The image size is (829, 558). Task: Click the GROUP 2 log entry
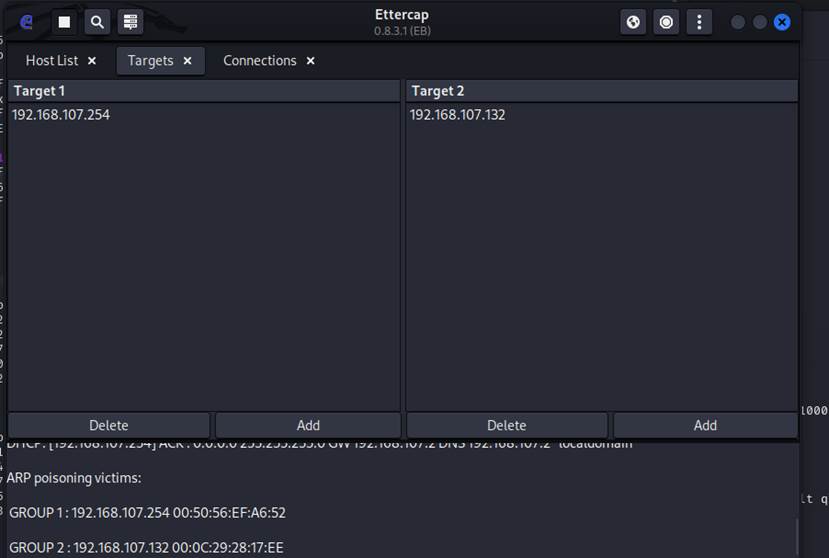(x=146, y=547)
